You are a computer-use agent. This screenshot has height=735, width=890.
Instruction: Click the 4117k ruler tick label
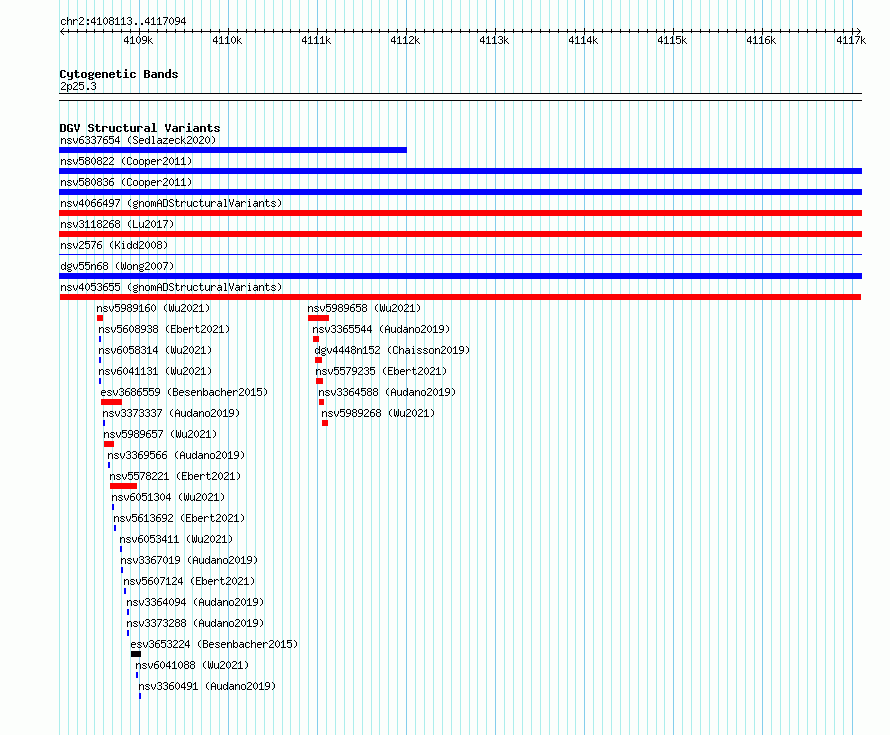point(851,40)
